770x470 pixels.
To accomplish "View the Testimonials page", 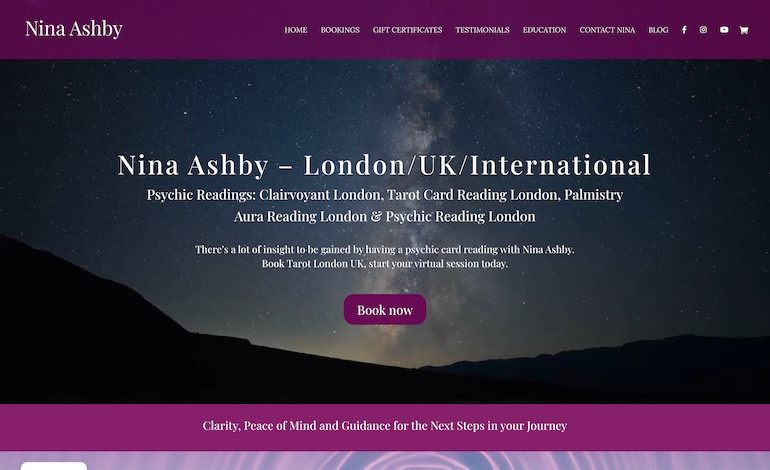I will tap(482, 30).
